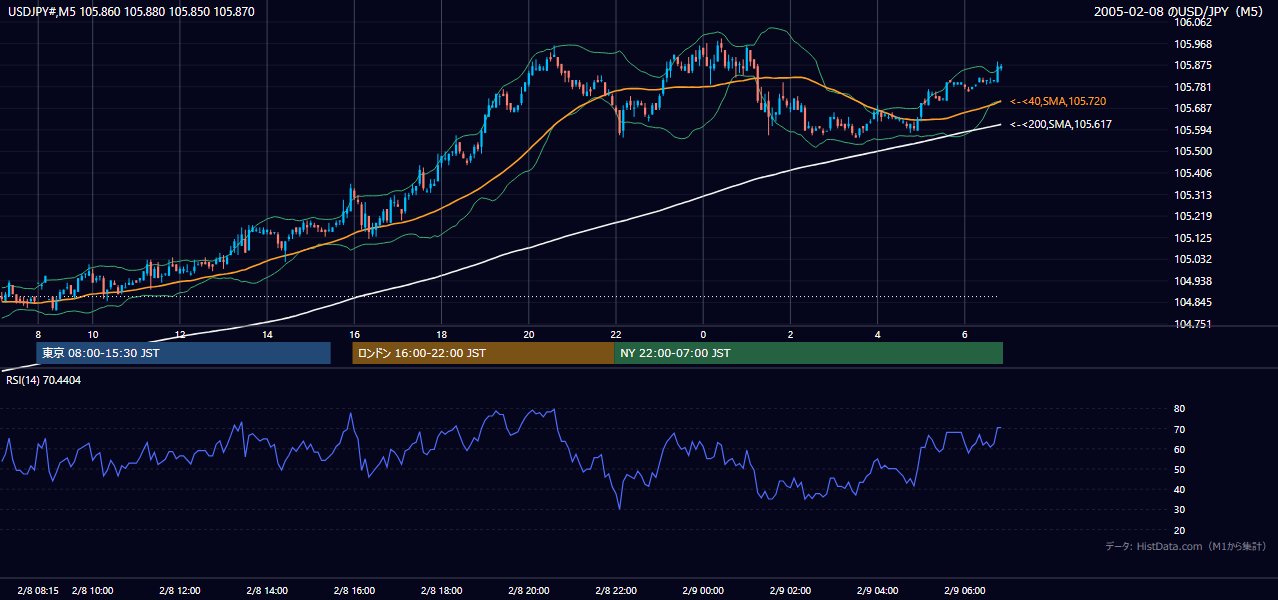This screenshot has height=600, width=1278.
Task: Click the 2/8 14:00 date label
Action: (267, 591)
